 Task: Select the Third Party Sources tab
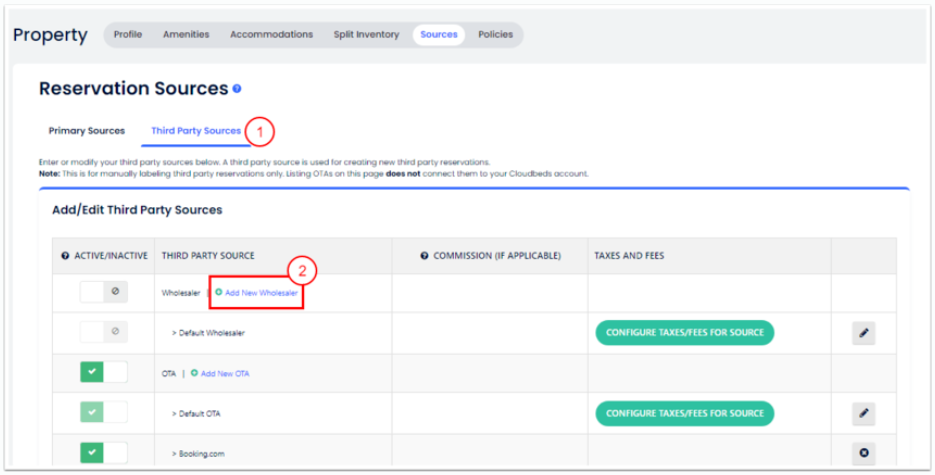196,131
